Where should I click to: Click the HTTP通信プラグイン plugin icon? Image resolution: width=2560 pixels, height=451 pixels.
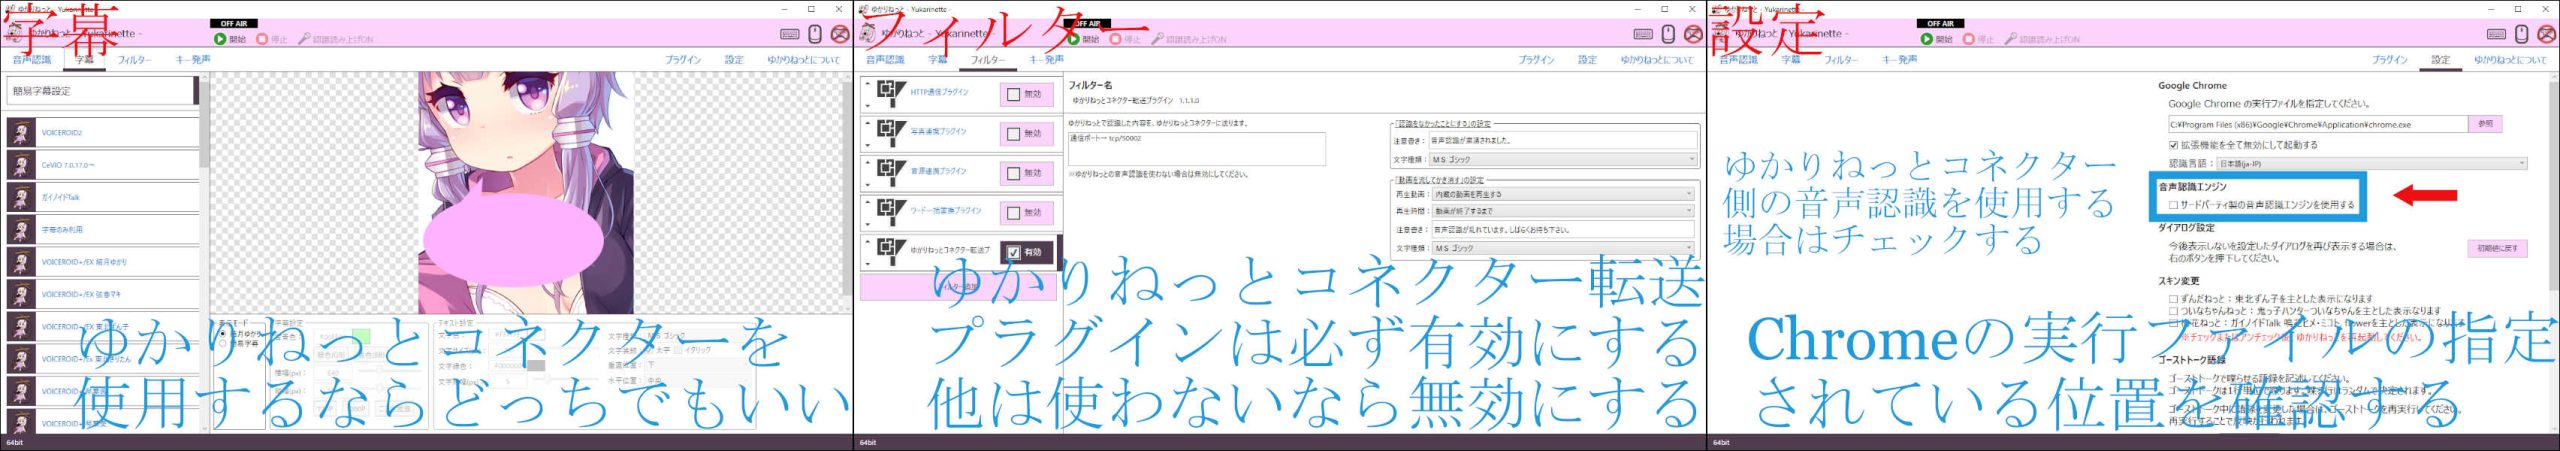pos(890,93)
